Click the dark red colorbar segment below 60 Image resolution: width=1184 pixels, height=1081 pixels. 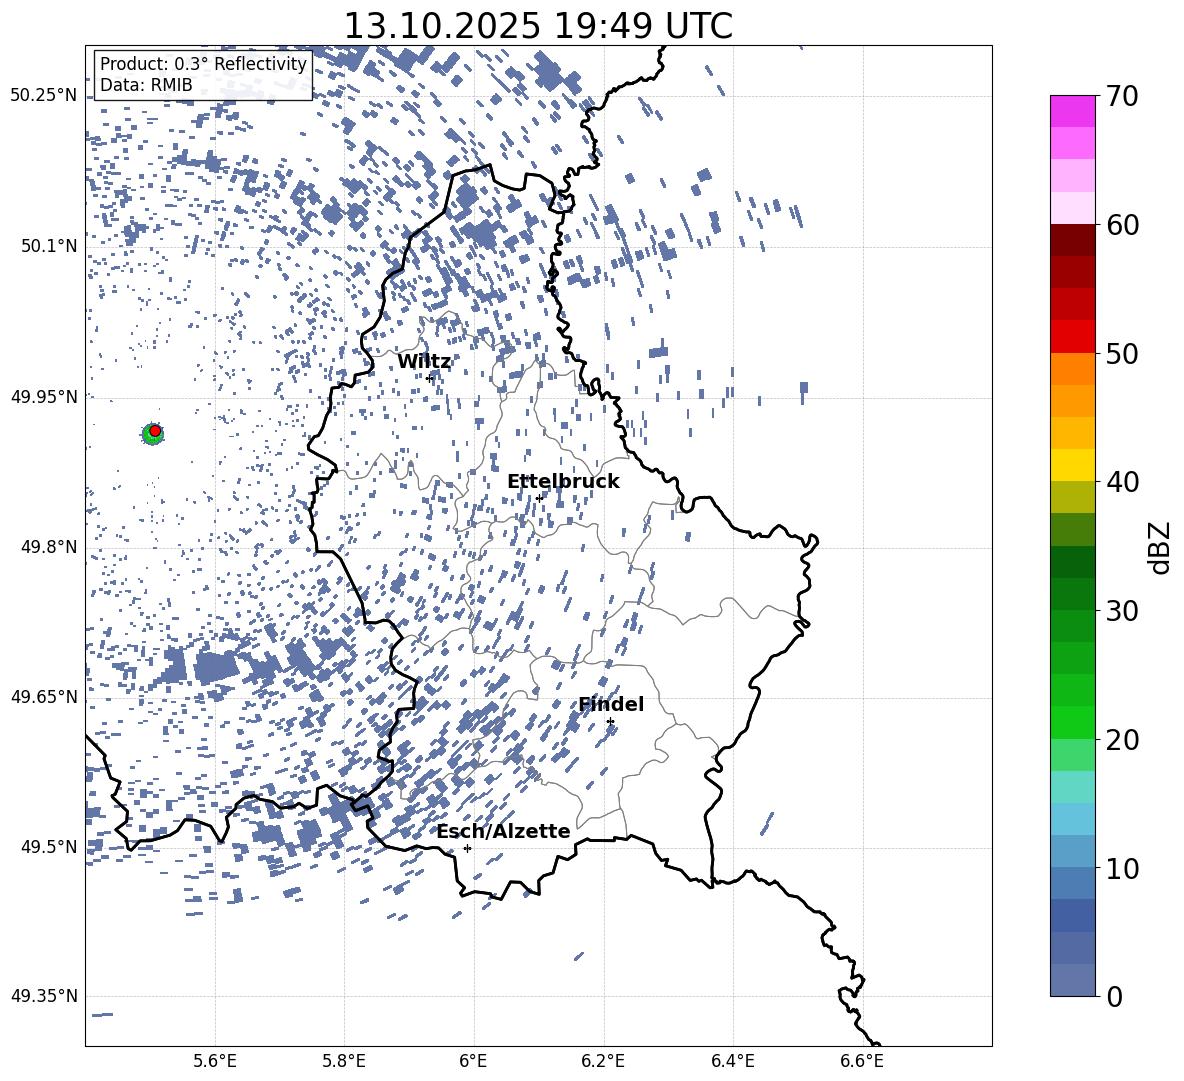tap(1072, 241)
